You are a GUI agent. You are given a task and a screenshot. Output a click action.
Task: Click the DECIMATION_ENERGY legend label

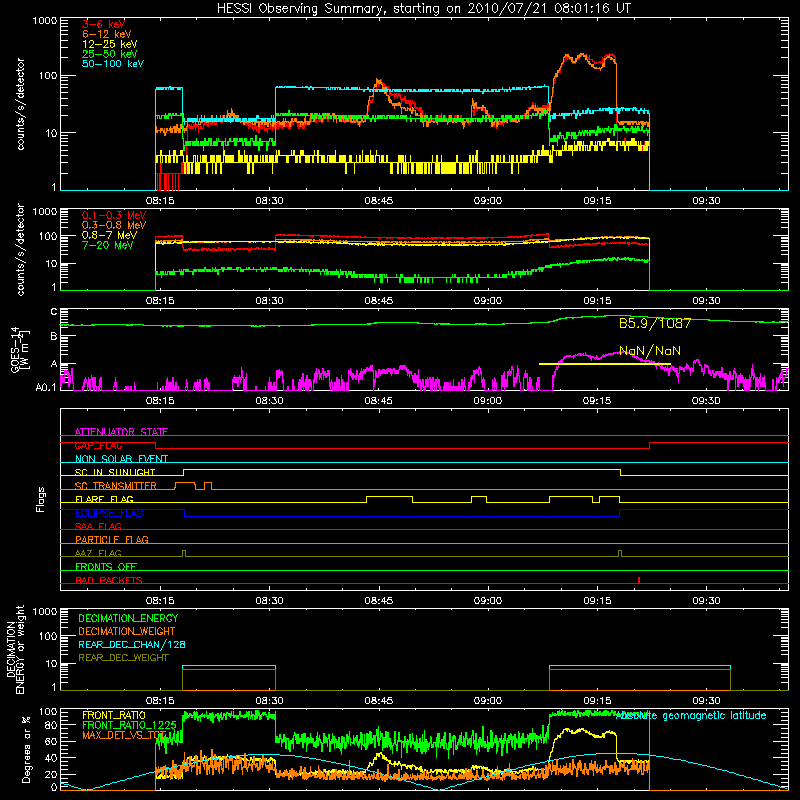[x=128, y=618]
